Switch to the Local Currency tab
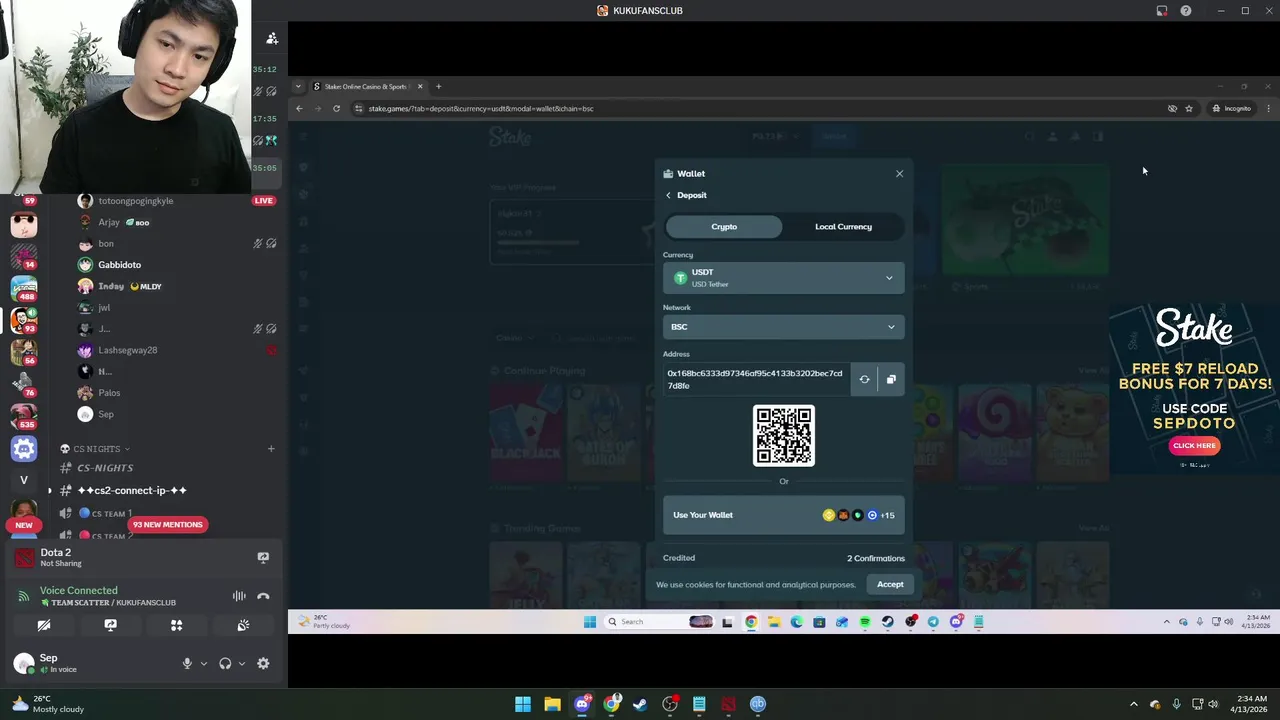 point(843,227)
